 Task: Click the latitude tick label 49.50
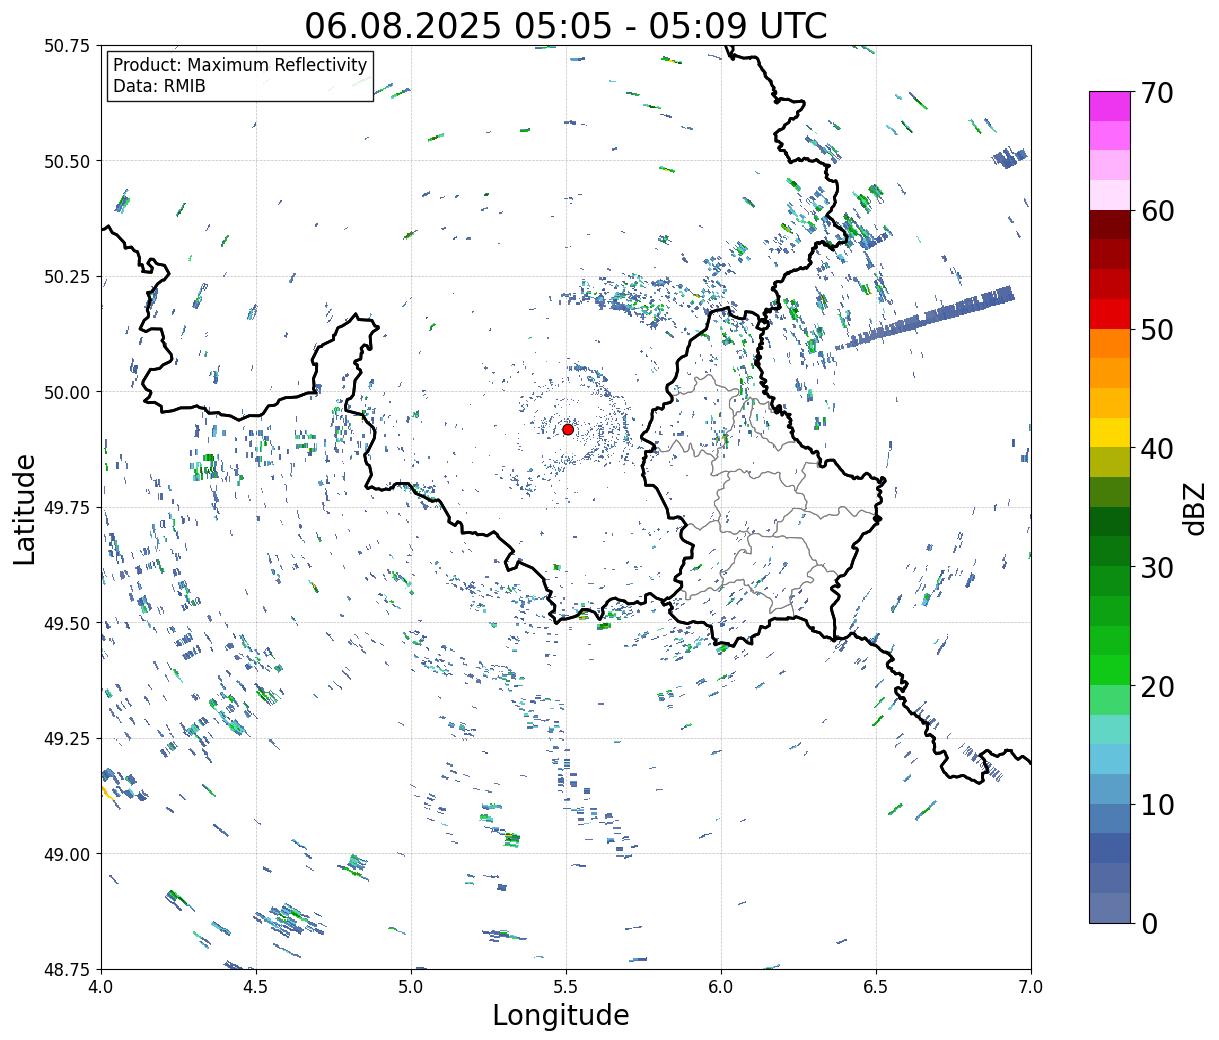pos(67,623)
